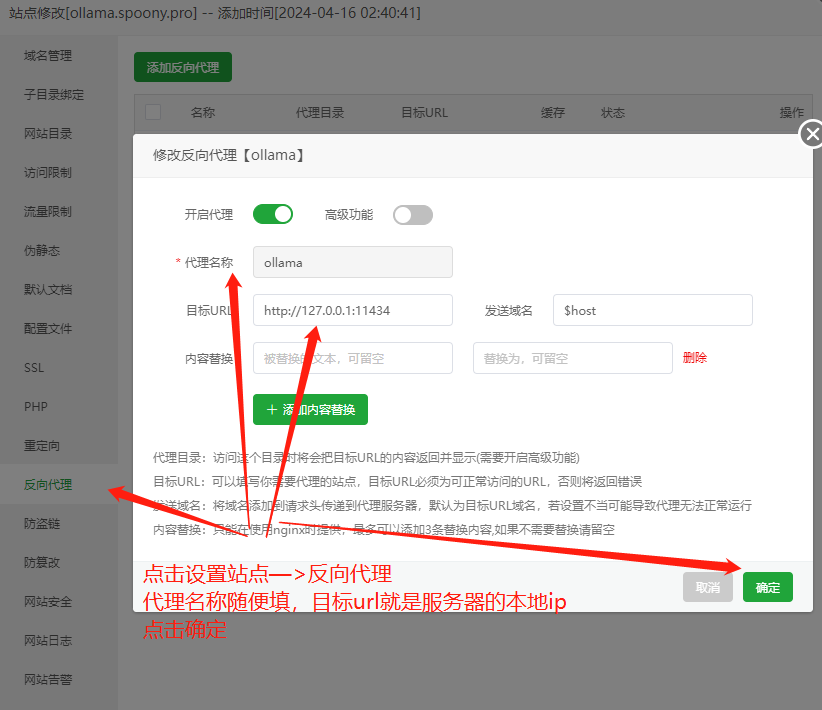Close the reverse proxy edit dialog
This screenshot has width=822, height=710.
click(x=812, y=134)
